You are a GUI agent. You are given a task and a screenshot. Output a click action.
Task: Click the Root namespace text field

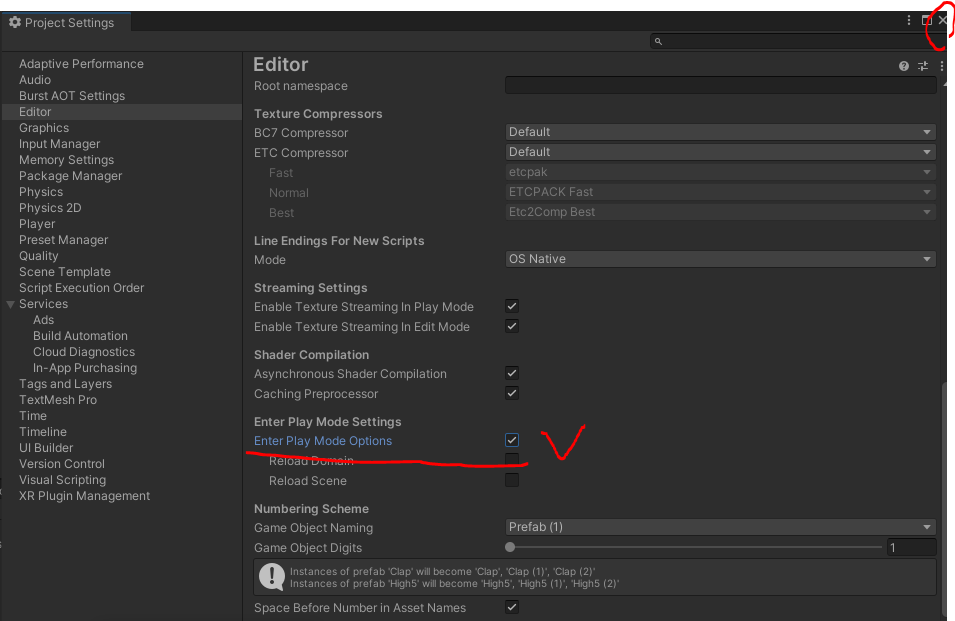click(x=720, y=86)
